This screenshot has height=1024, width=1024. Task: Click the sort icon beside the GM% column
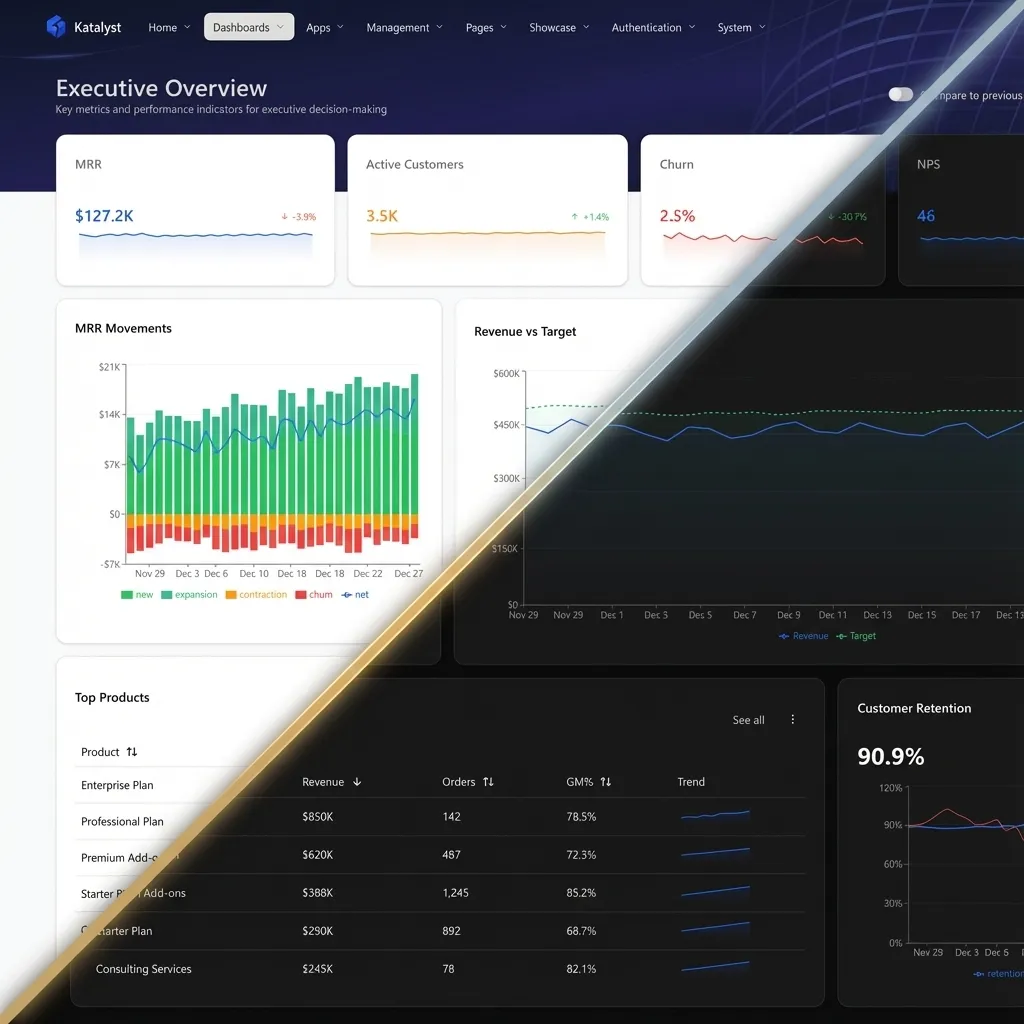[x=607, y=782]
